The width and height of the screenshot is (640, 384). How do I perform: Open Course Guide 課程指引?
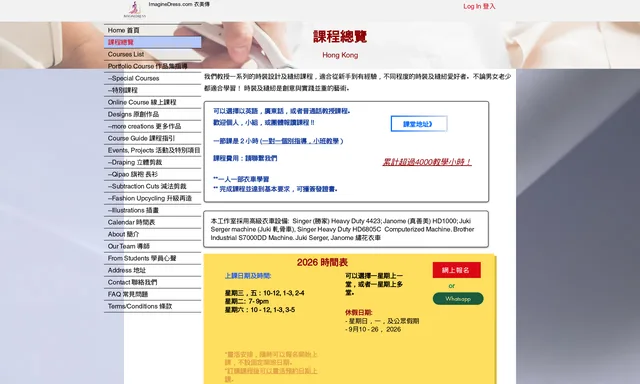152,138
